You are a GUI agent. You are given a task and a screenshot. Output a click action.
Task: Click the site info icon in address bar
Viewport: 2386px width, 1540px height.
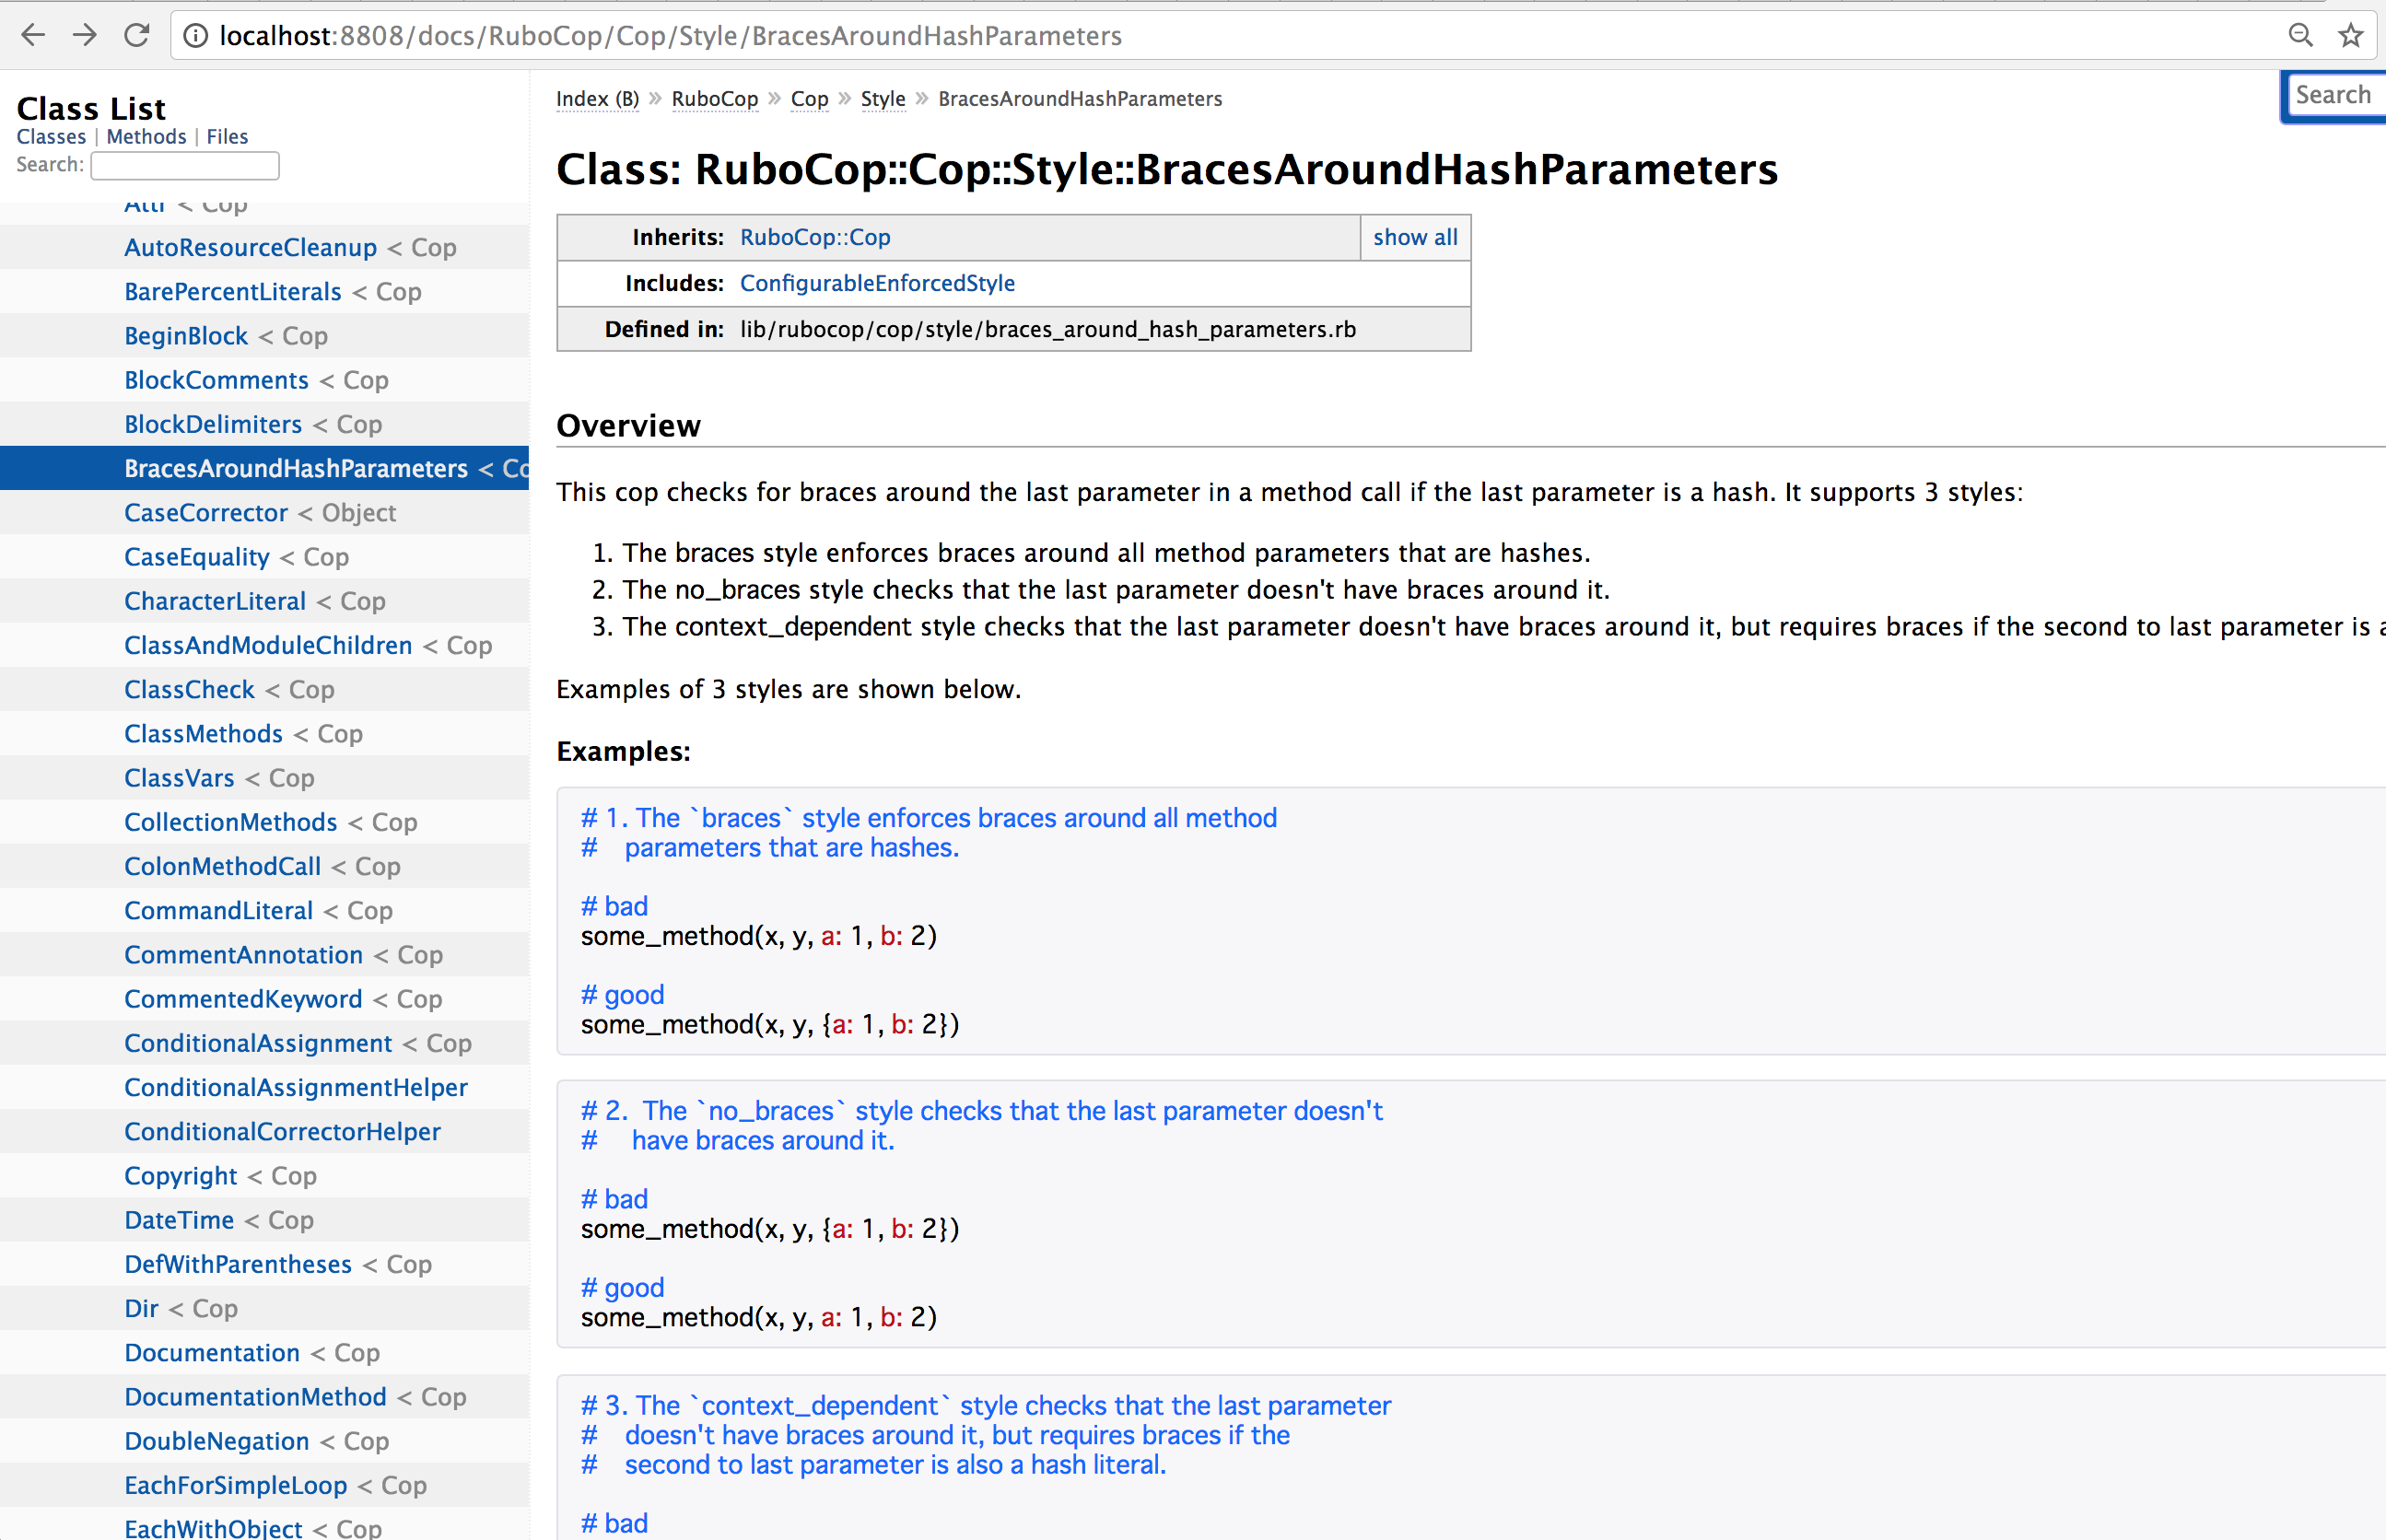(196, 36)
